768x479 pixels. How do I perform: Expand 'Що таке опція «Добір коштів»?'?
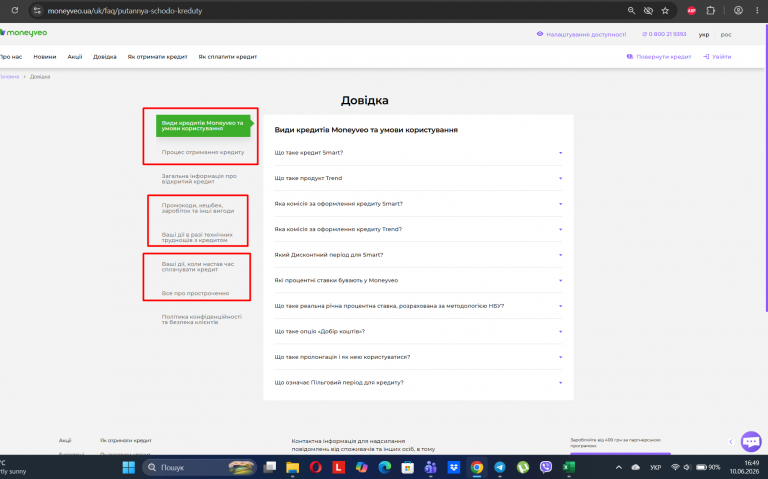pyautogui.click(x=418, y=331)
